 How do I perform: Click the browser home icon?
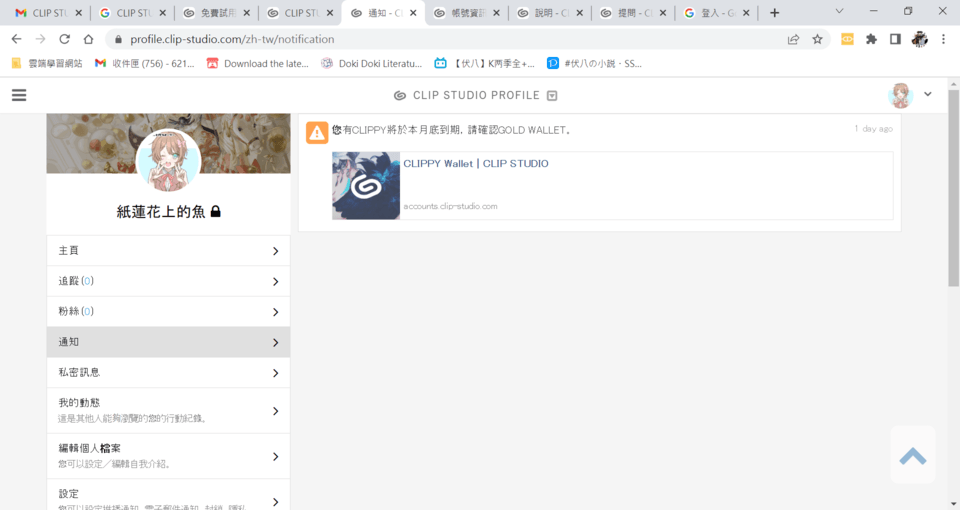88,39
